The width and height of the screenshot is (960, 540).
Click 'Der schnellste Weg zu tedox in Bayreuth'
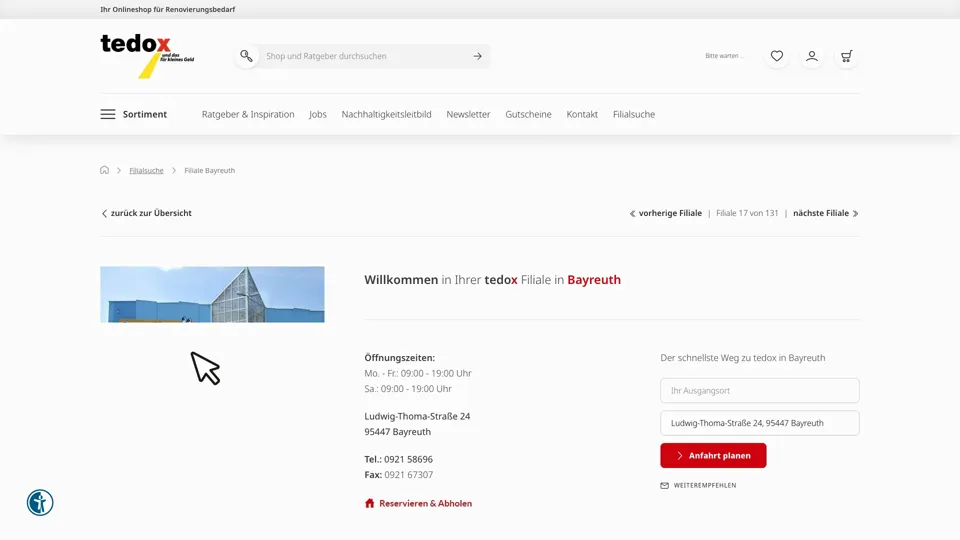pyautogui.click(x=743, y=358)
